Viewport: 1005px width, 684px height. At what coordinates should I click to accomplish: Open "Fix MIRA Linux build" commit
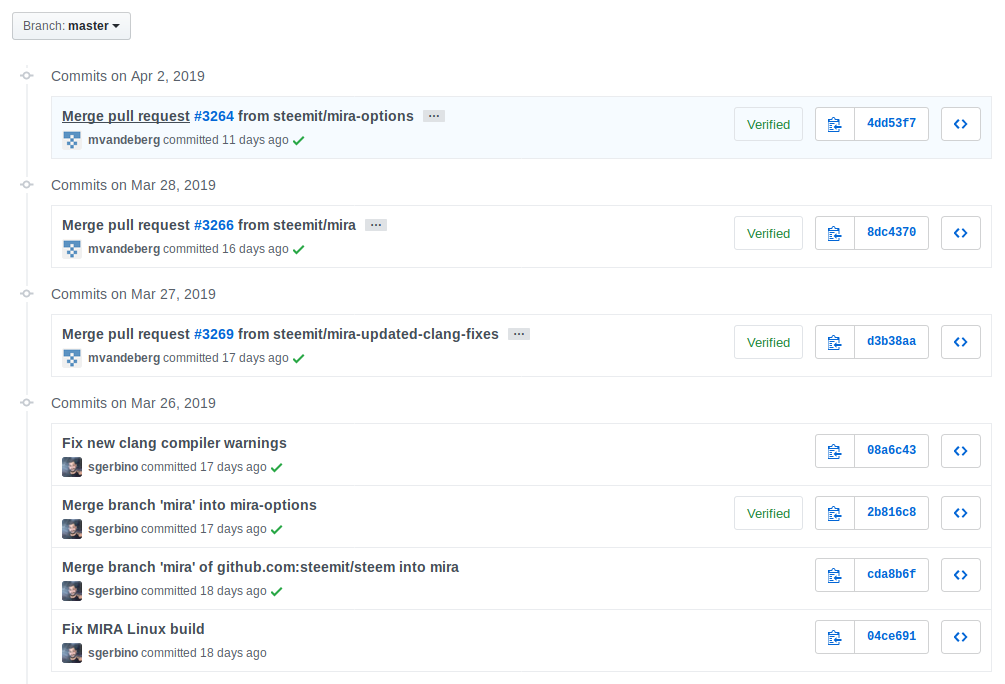tap(133, 629)
